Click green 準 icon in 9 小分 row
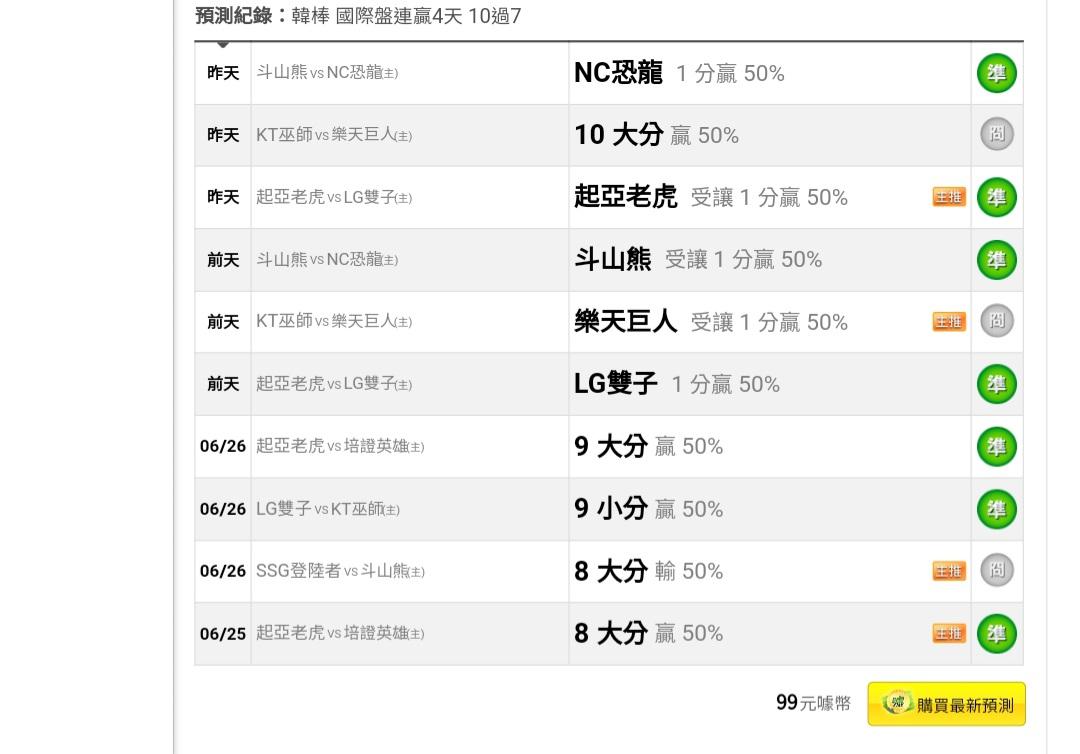 tap(997, 510)
